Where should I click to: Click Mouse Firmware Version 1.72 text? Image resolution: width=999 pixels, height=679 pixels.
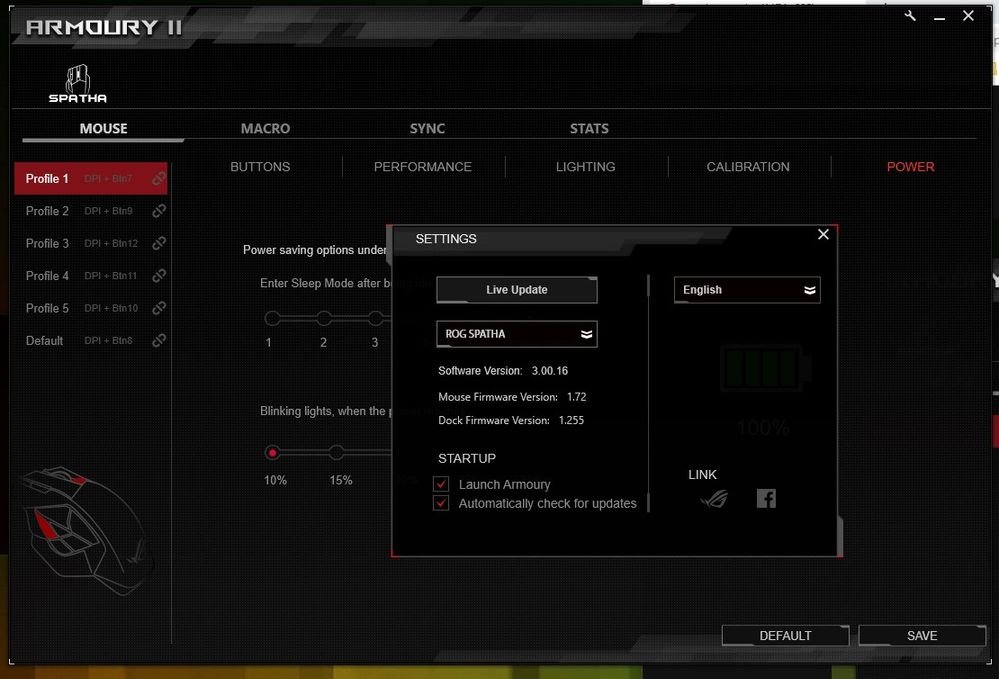(x=512, y=397)
